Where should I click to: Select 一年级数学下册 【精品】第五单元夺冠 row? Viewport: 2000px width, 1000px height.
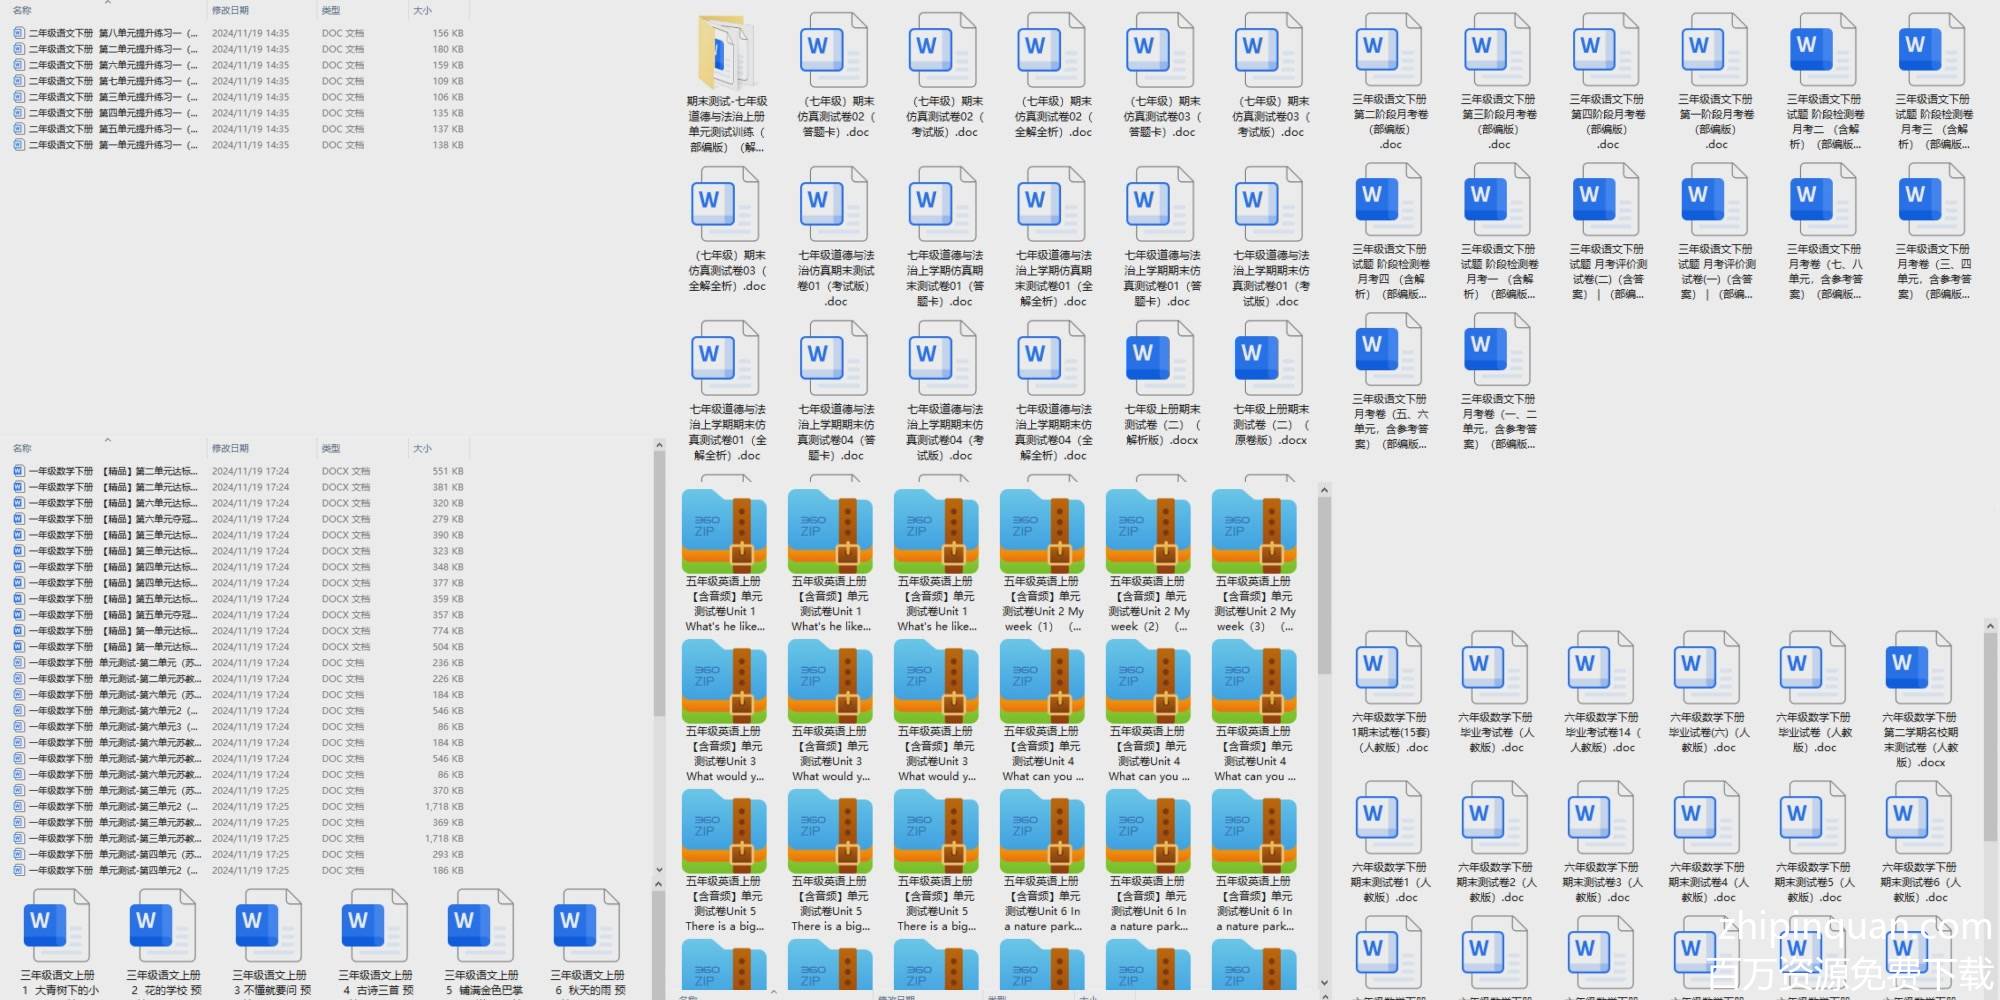click(x=110, y=615)
